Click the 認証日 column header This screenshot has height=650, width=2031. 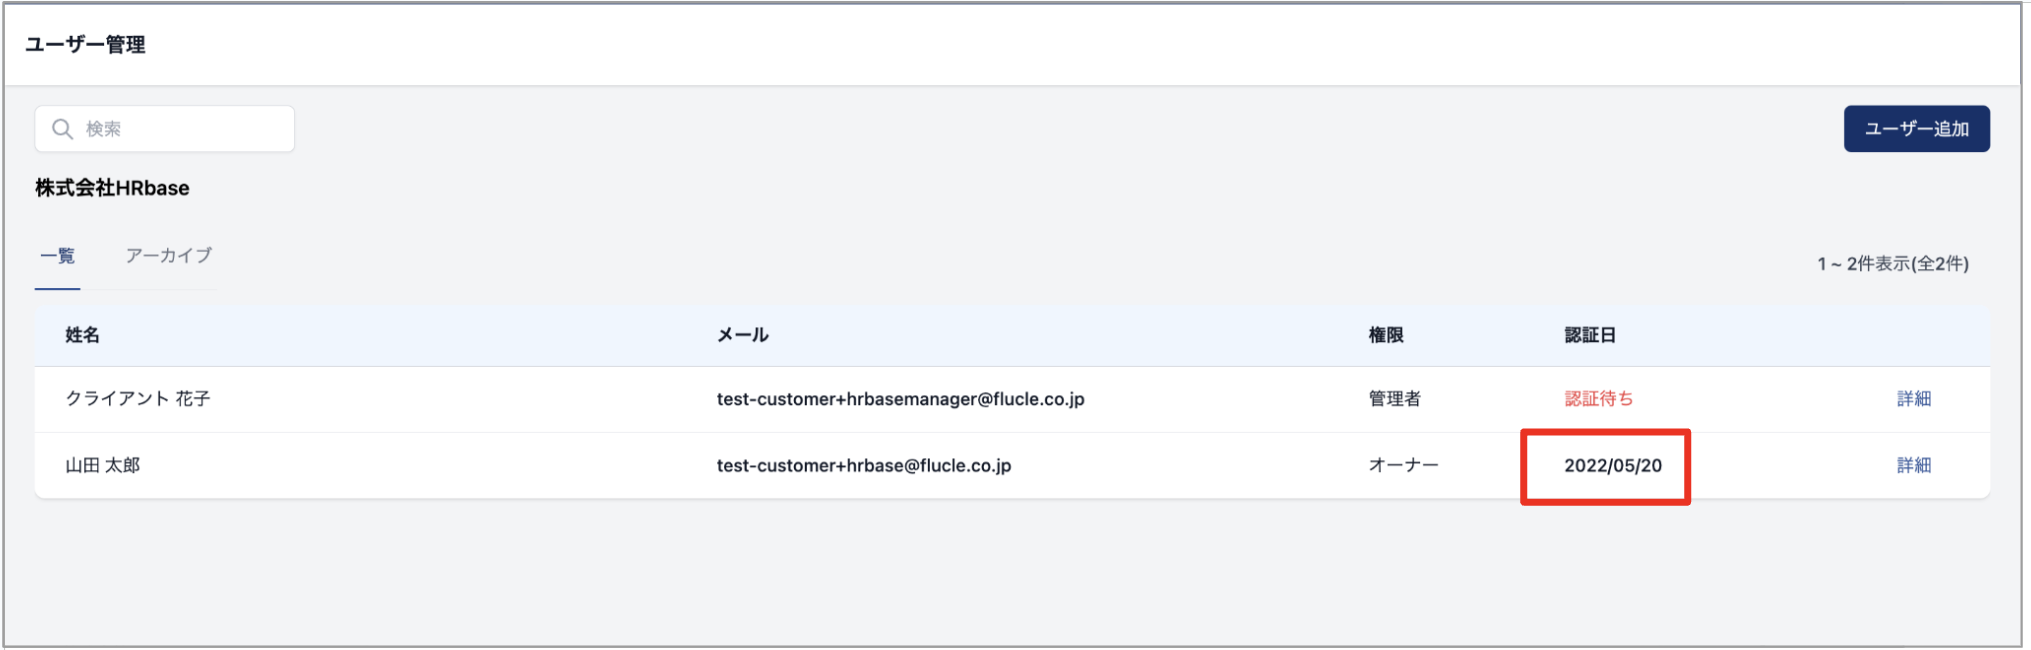tap(1590, 335)
